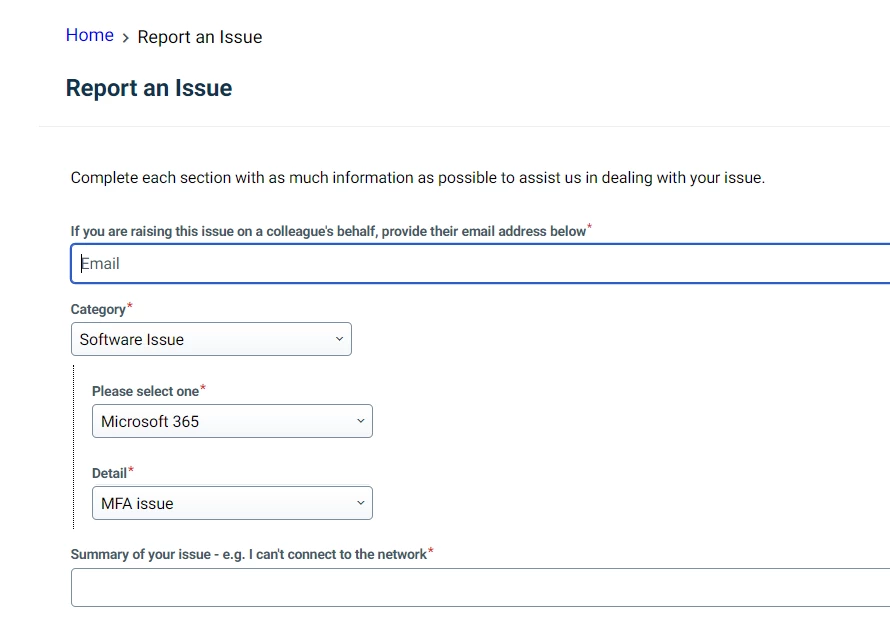Screen dimensions: 890x617
Task: Click the chevron arrow on the Category dropdown
Action: (x=339, y=339)
